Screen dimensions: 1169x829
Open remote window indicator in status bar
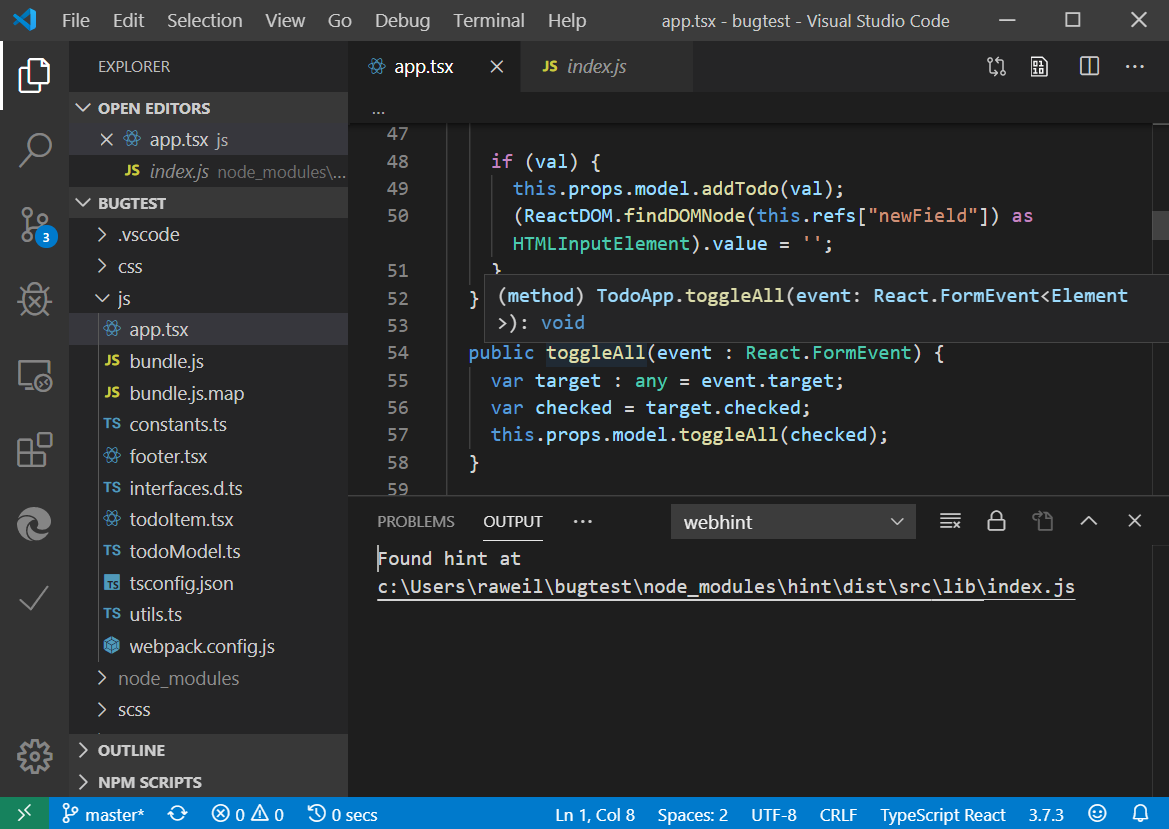click(x=25, y=813)
